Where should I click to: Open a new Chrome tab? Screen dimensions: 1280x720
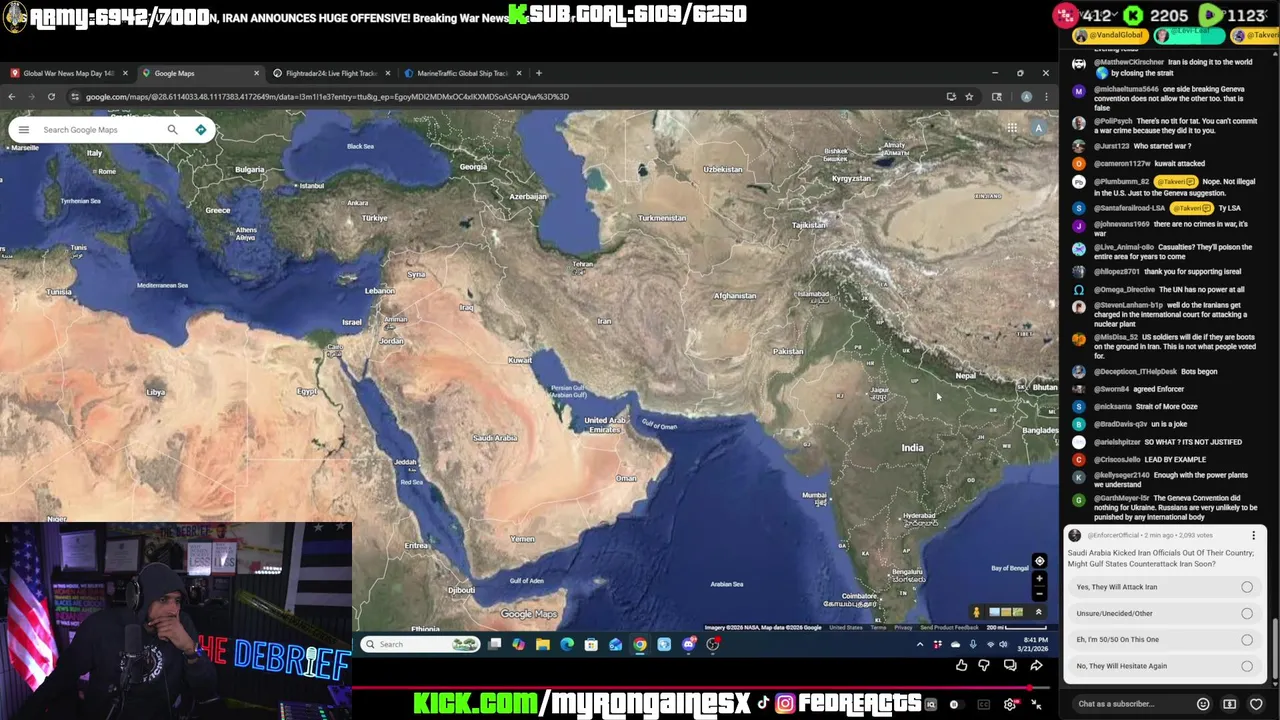tap(539, 73)
